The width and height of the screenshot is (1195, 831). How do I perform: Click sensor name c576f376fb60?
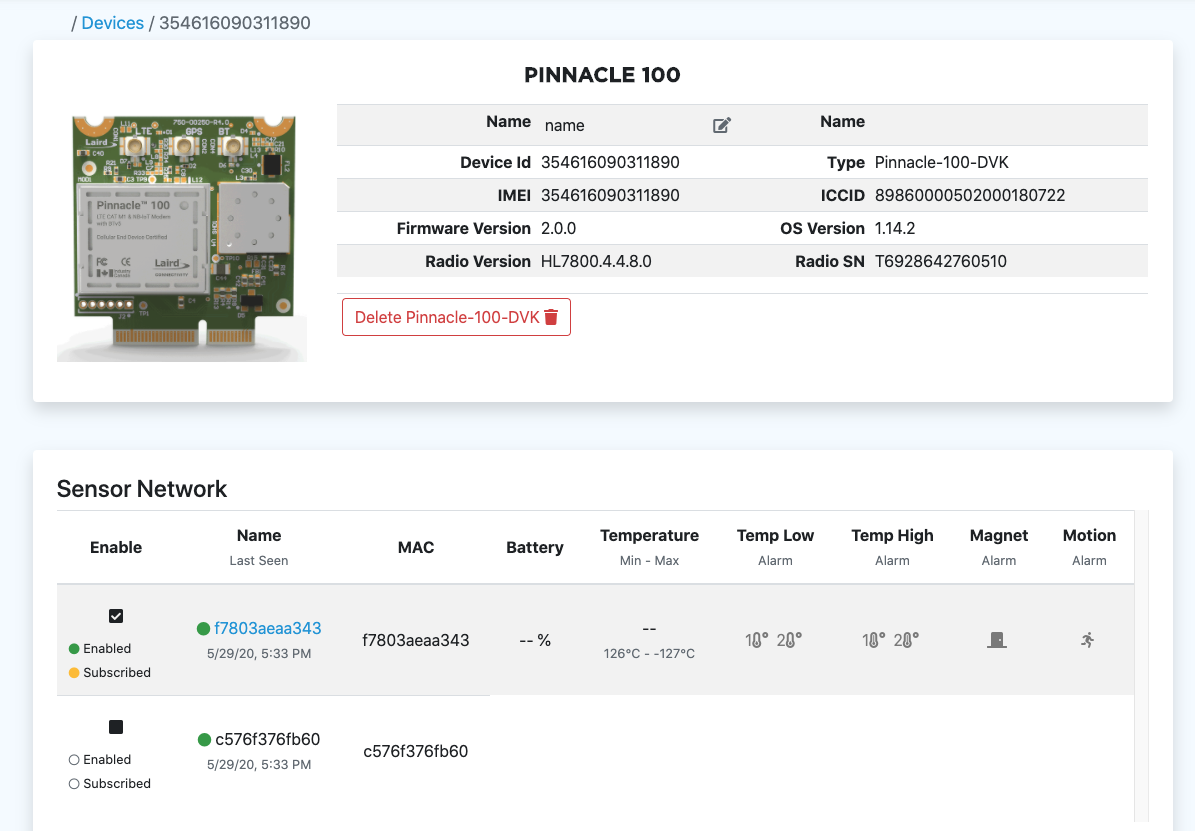point(268,740)
